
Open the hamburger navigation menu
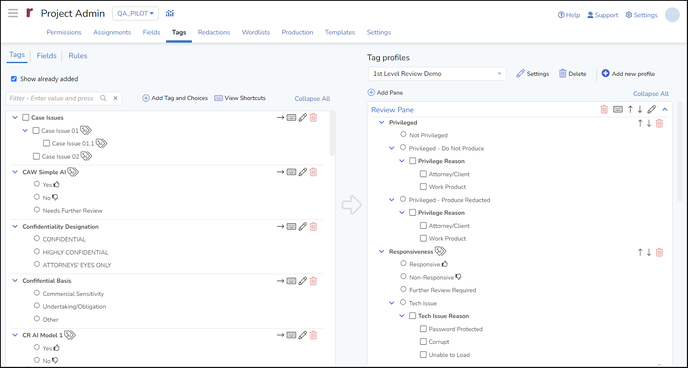tap(13, 13)
